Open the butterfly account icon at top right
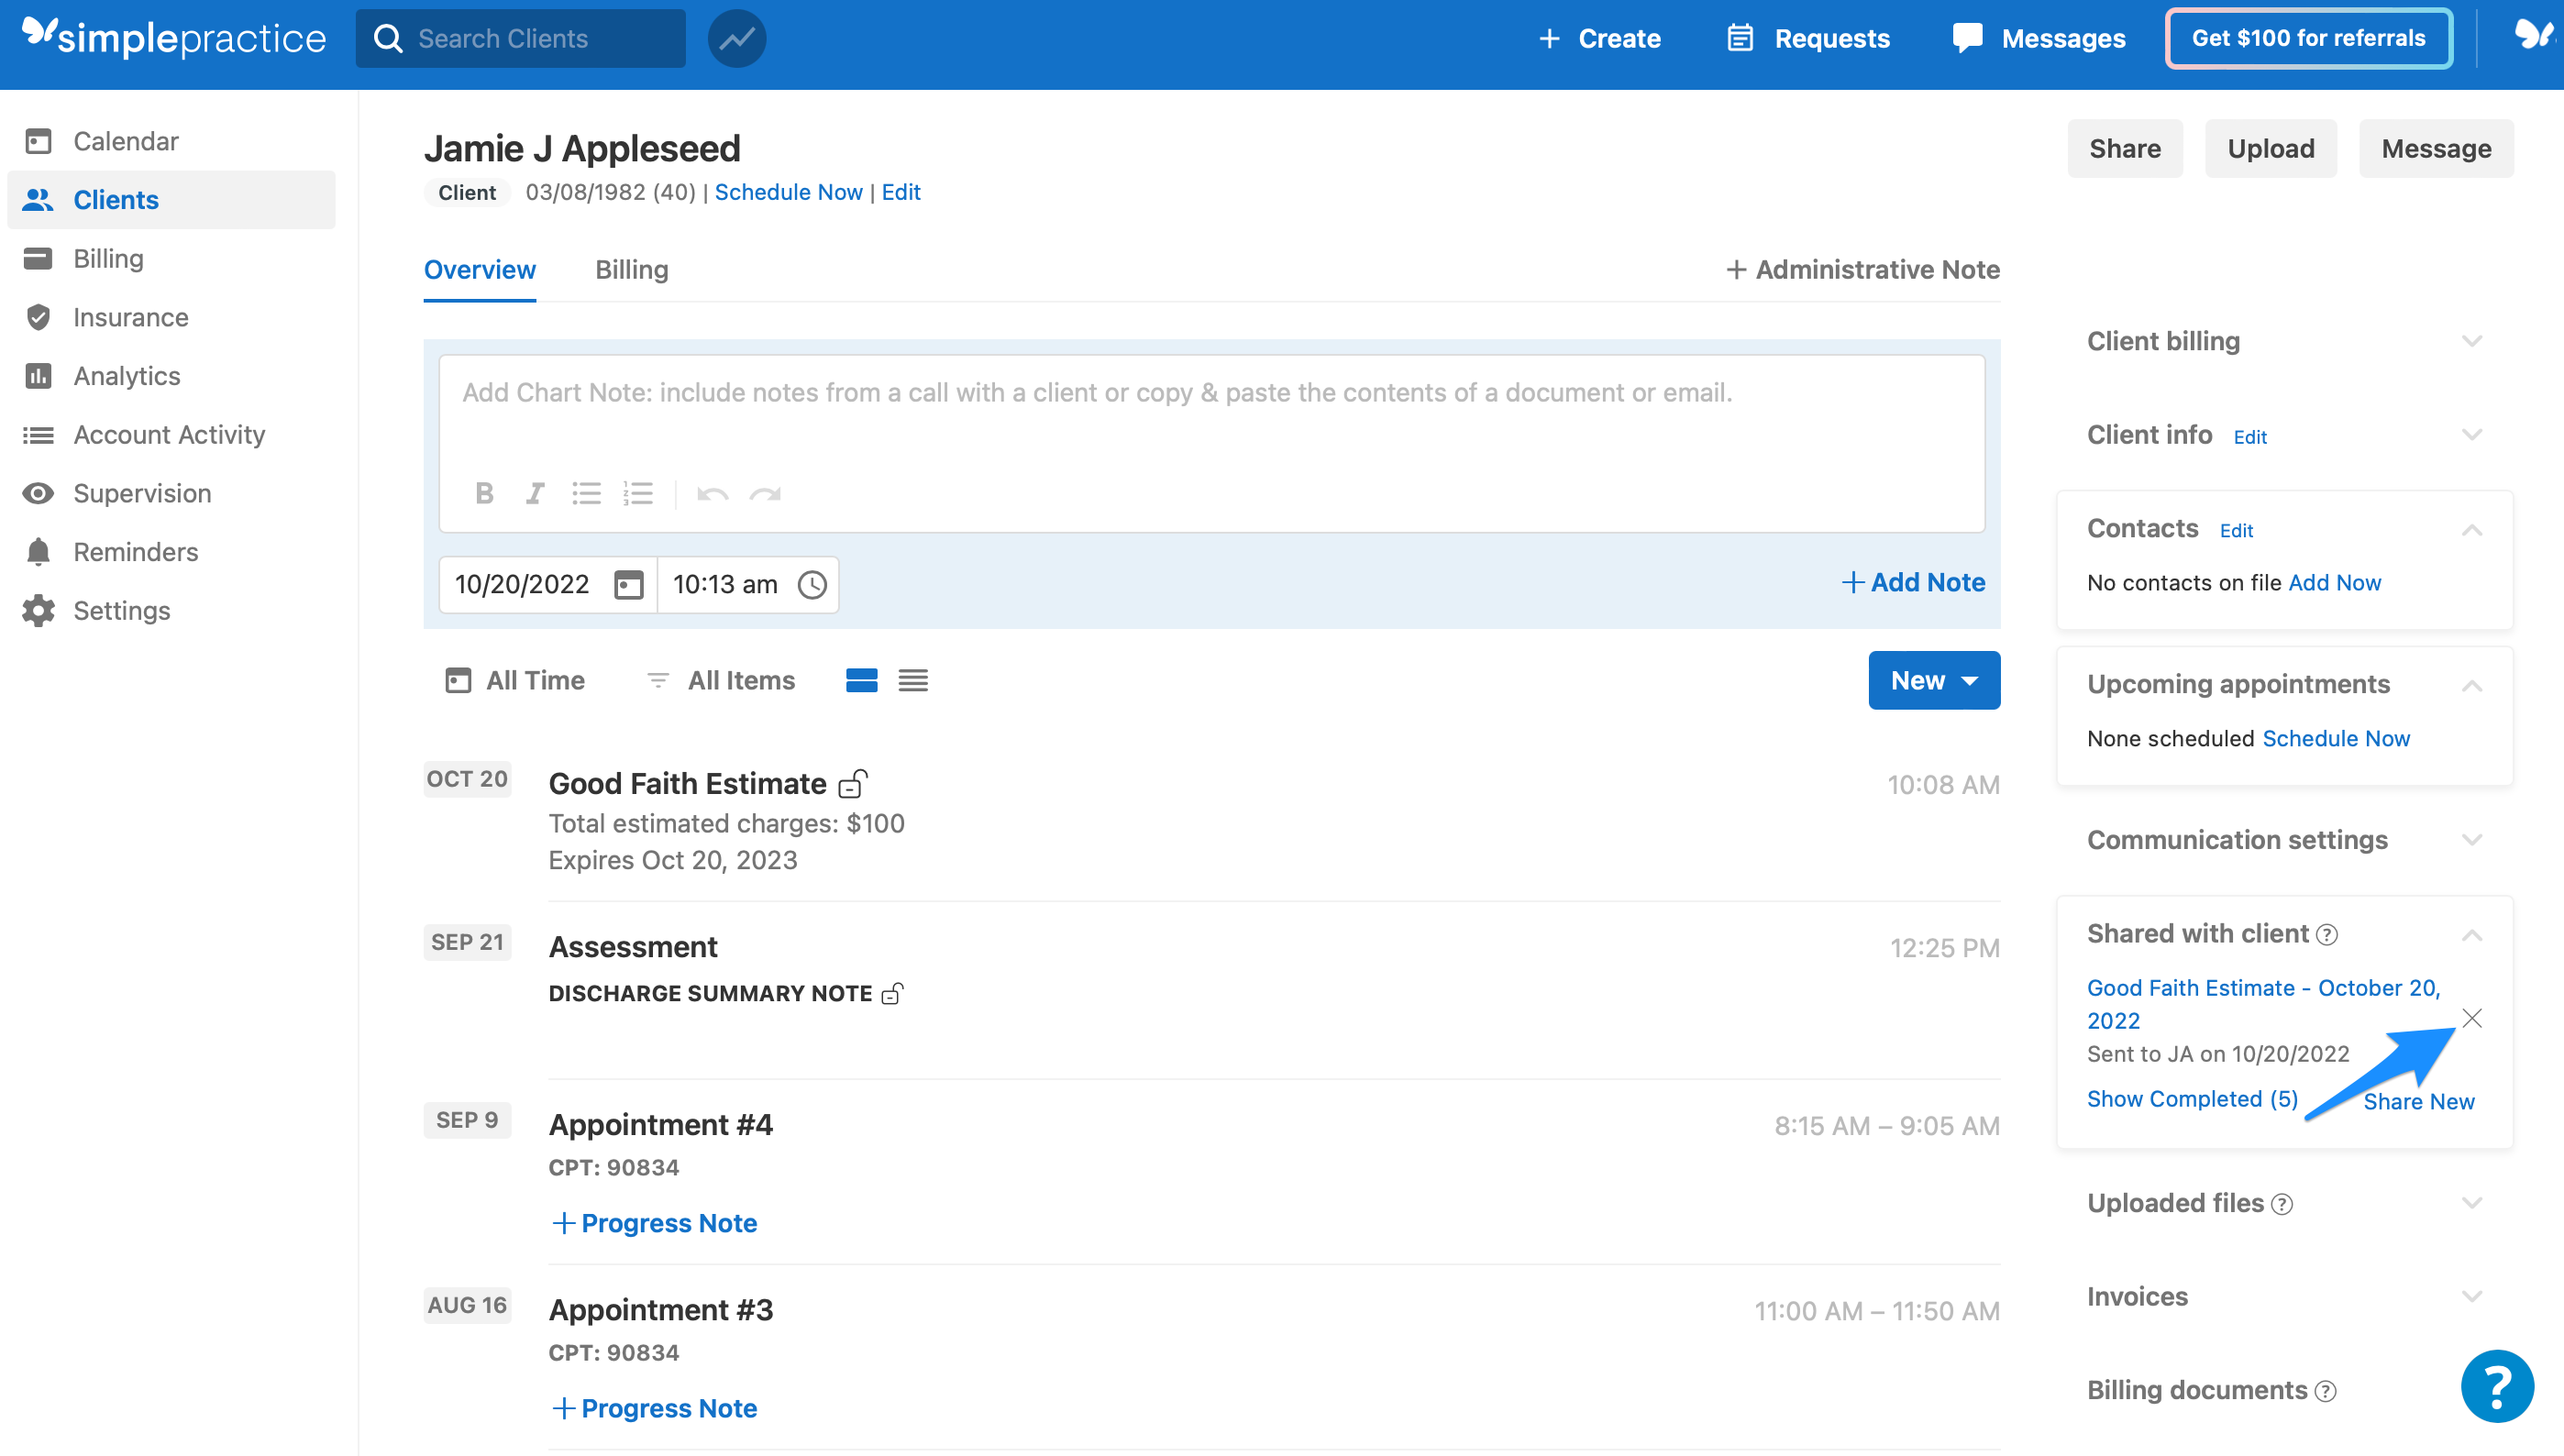Image resolution: width=2564 pixels, height=1456 pixels. point(2536,36)
